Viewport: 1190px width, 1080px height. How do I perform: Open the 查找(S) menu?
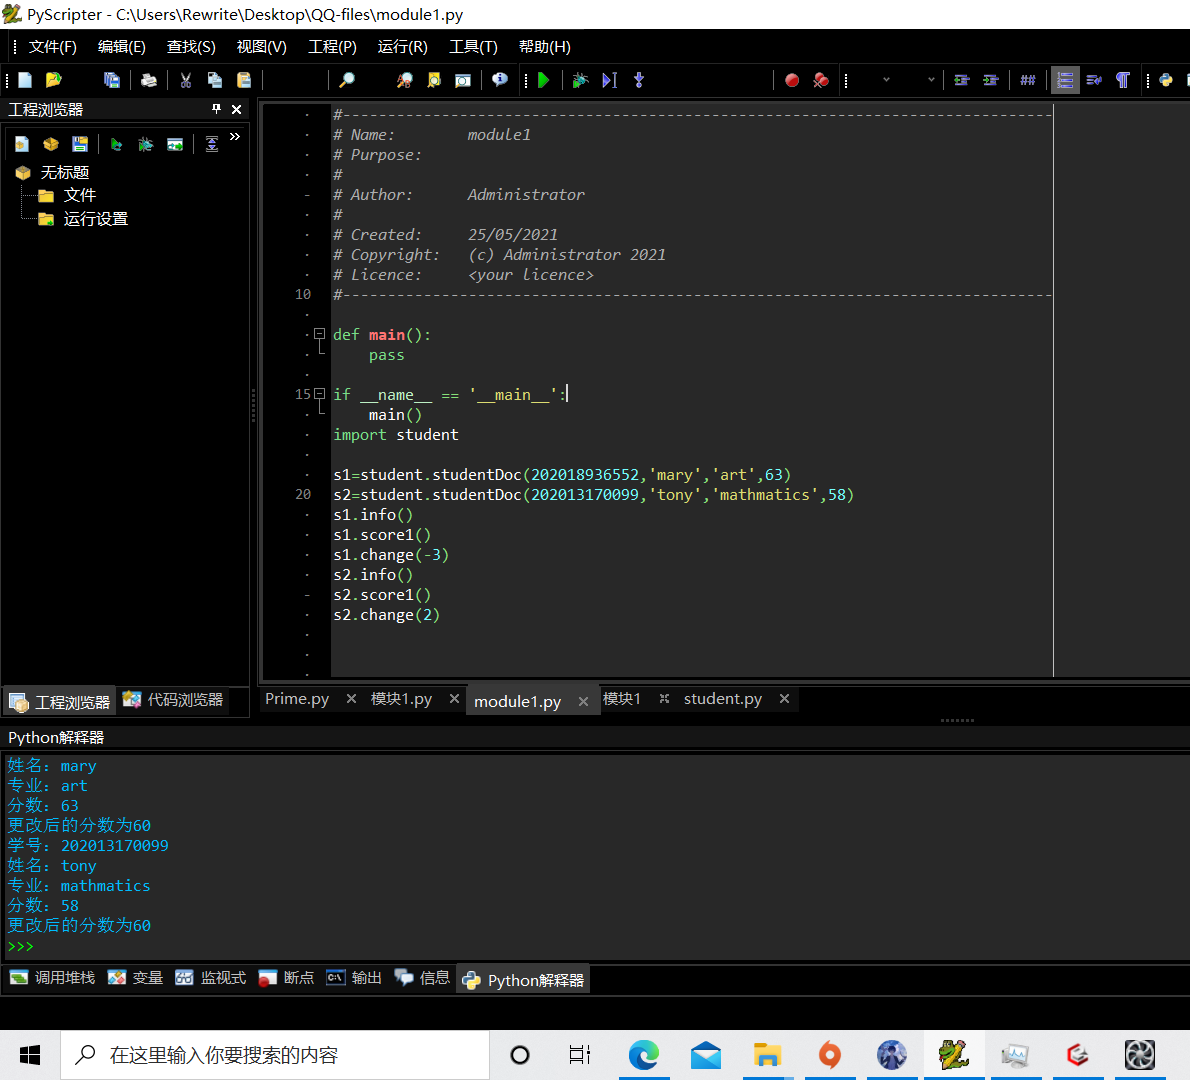click(191, 47)
